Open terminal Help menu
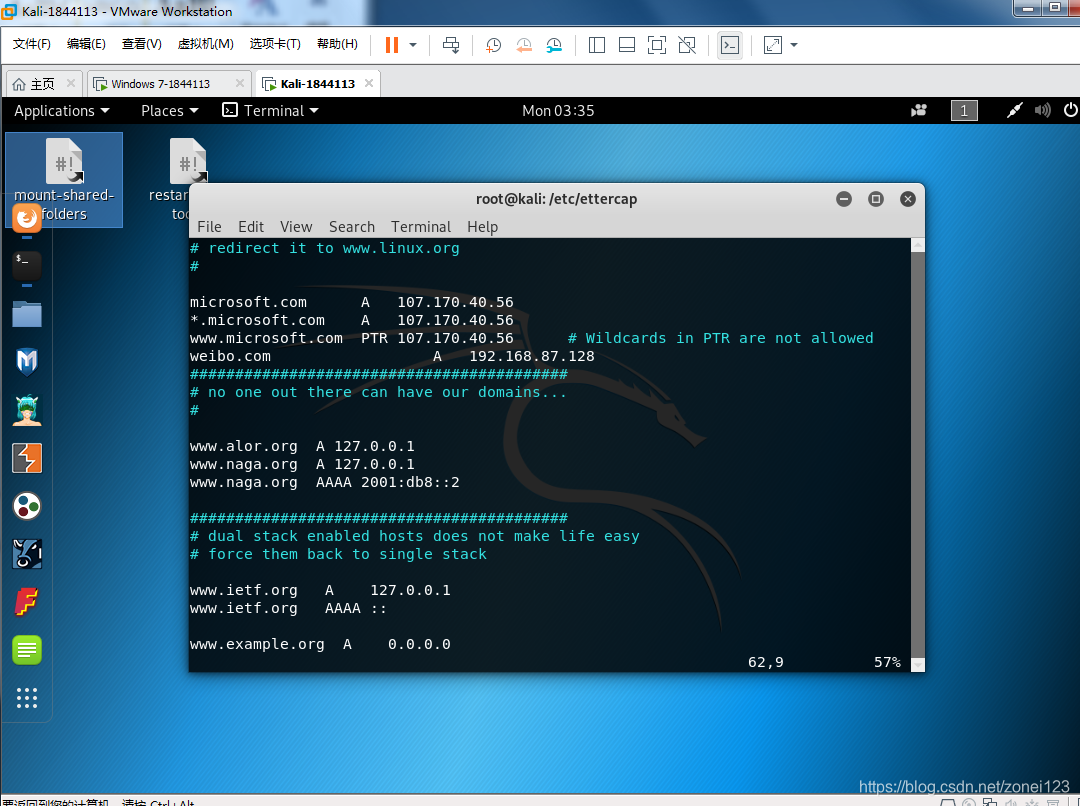This screenshot has height=806, width=1080. tap(482, 227)
